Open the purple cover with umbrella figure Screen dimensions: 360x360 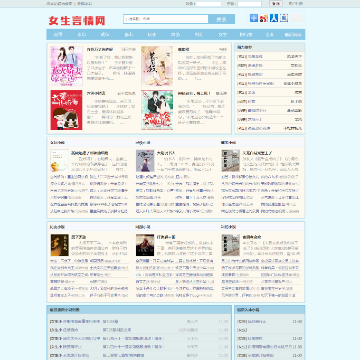pos(145,161)
